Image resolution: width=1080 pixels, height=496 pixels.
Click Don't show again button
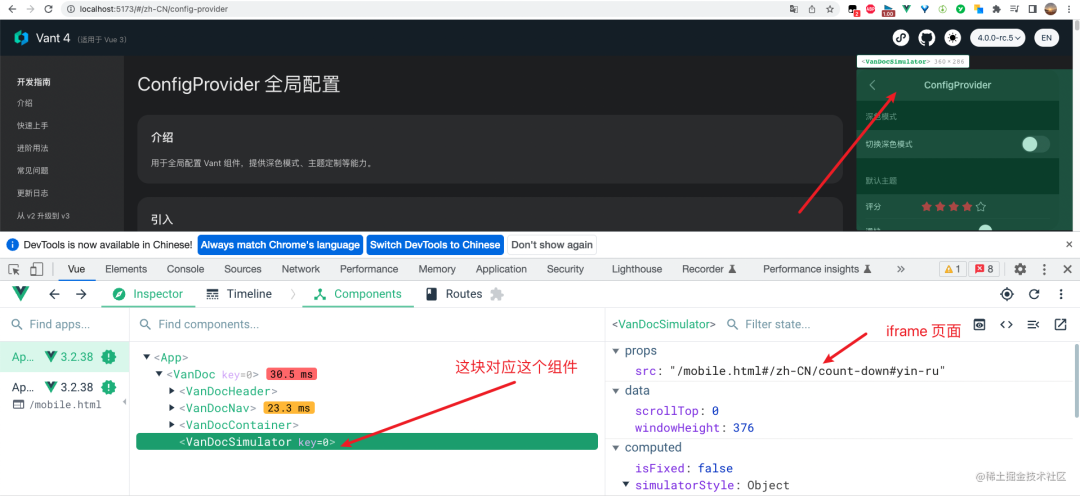coord(552,245)
